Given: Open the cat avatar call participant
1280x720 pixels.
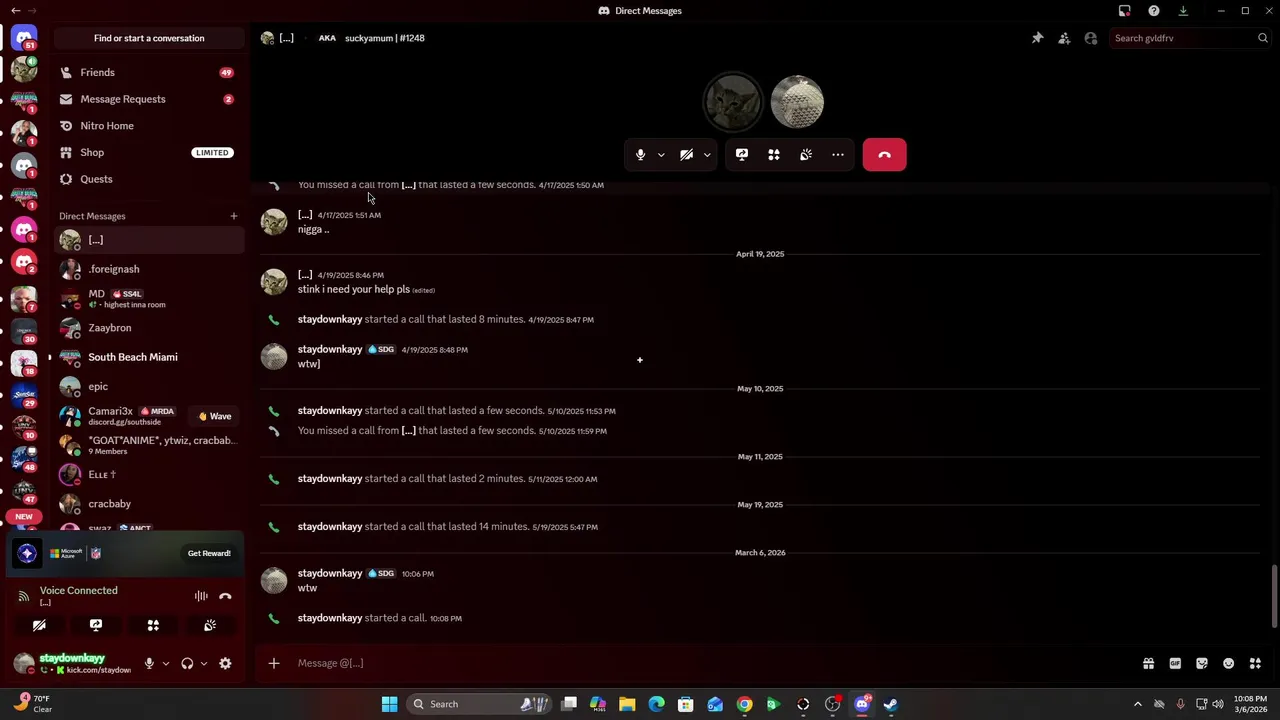Looking at the screenshot, I should coord(733,102).
